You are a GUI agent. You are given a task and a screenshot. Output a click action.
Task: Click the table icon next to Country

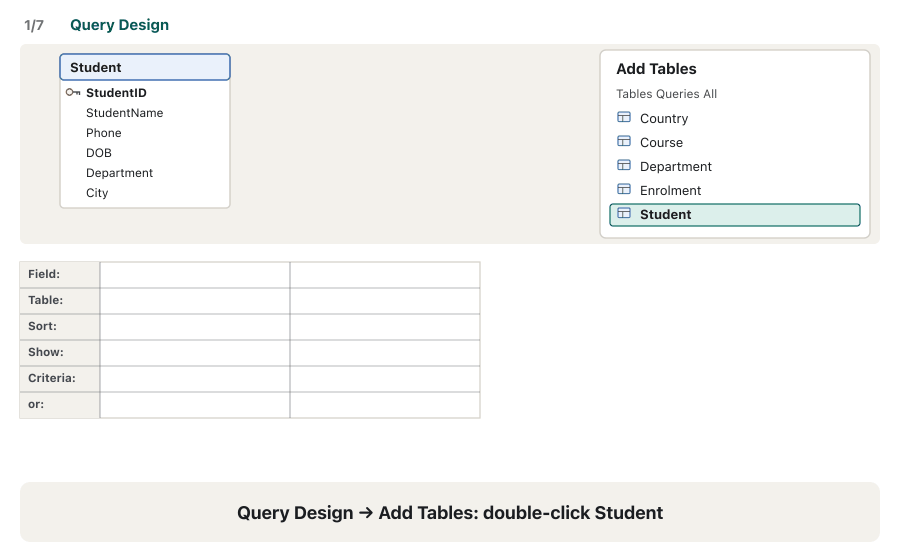point(624,118)
